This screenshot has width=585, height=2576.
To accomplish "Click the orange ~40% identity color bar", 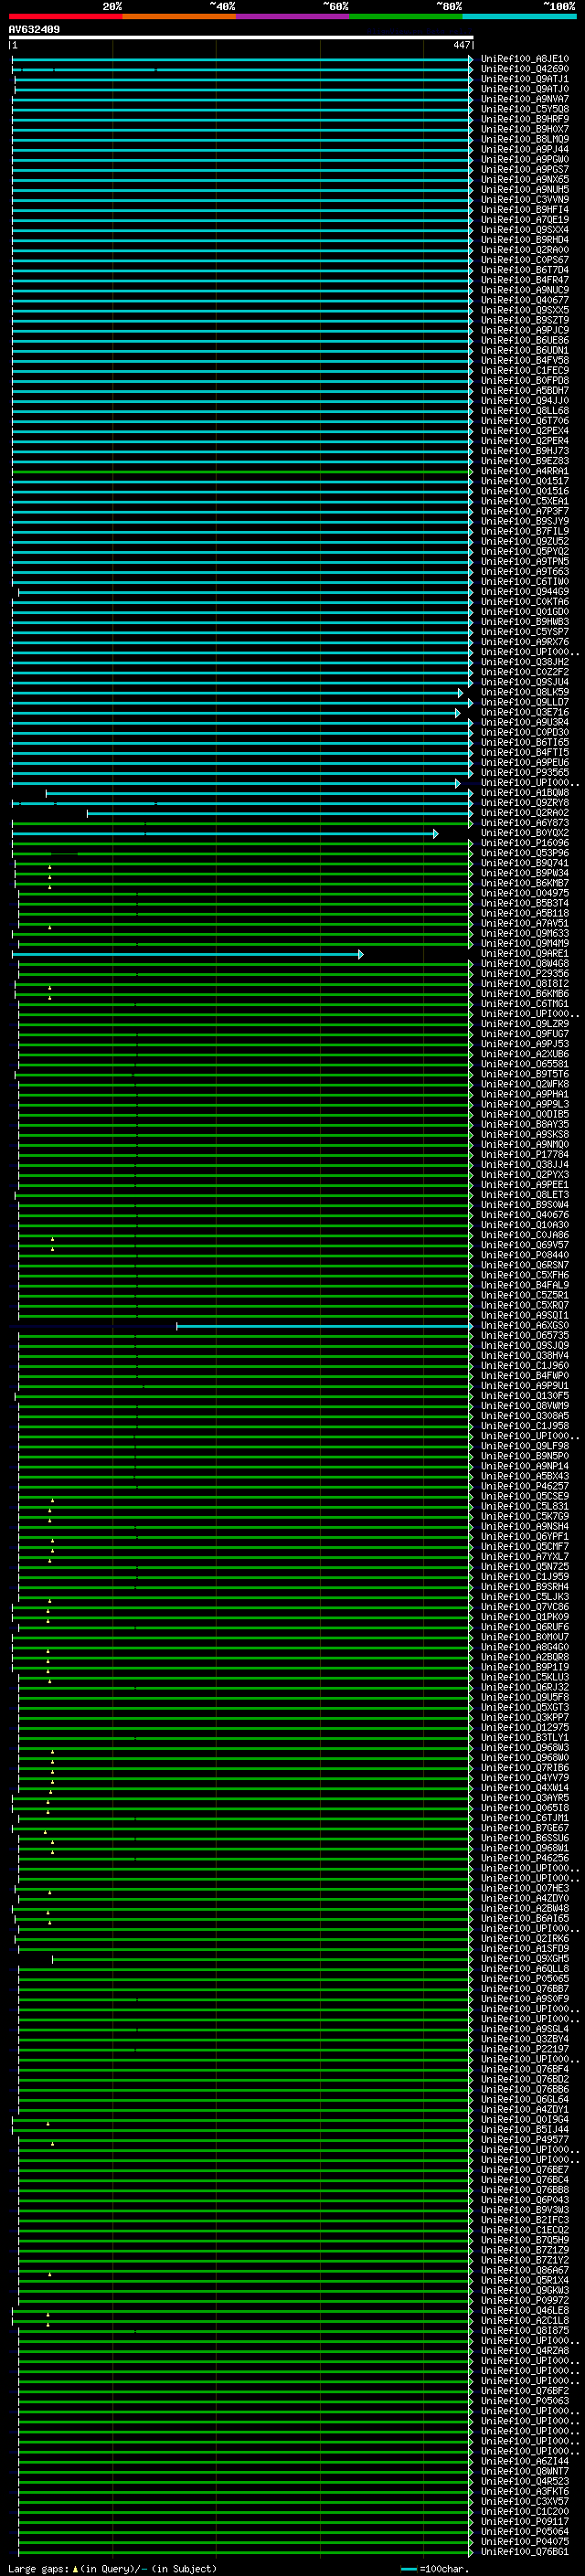I will click(x=179, y=16).
